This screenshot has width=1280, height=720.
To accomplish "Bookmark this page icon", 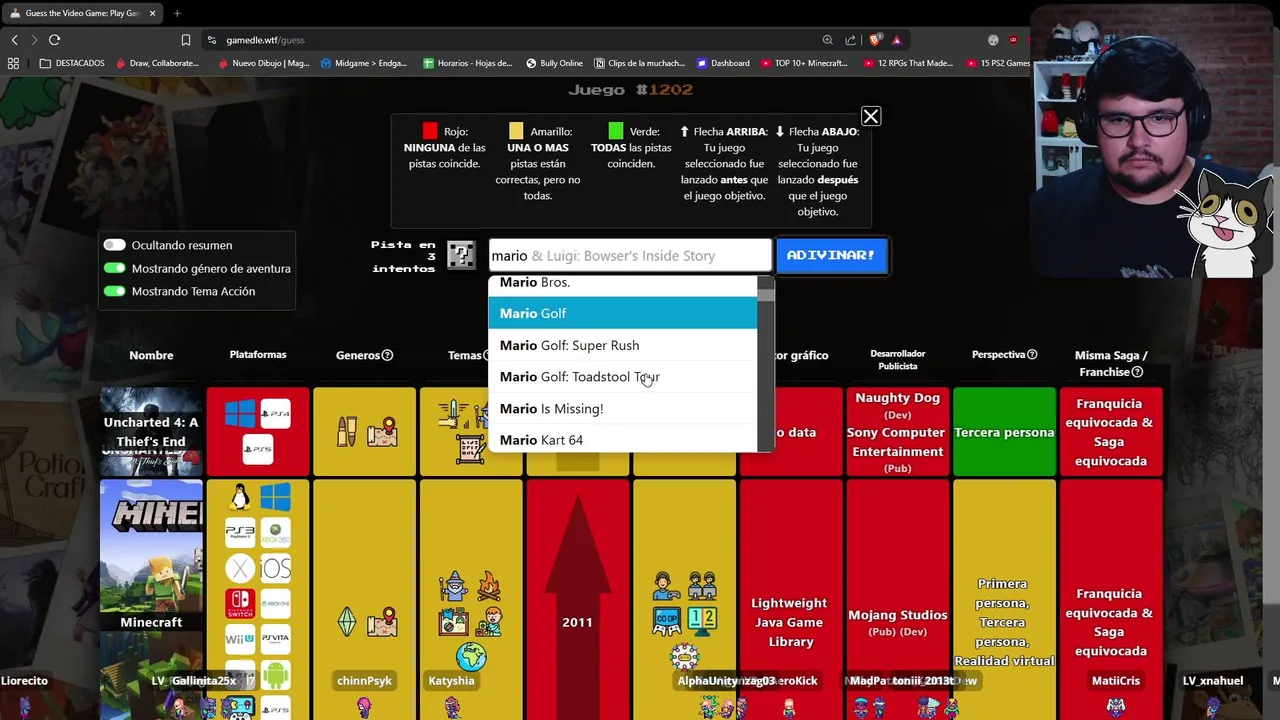I will tap(186, 40).
